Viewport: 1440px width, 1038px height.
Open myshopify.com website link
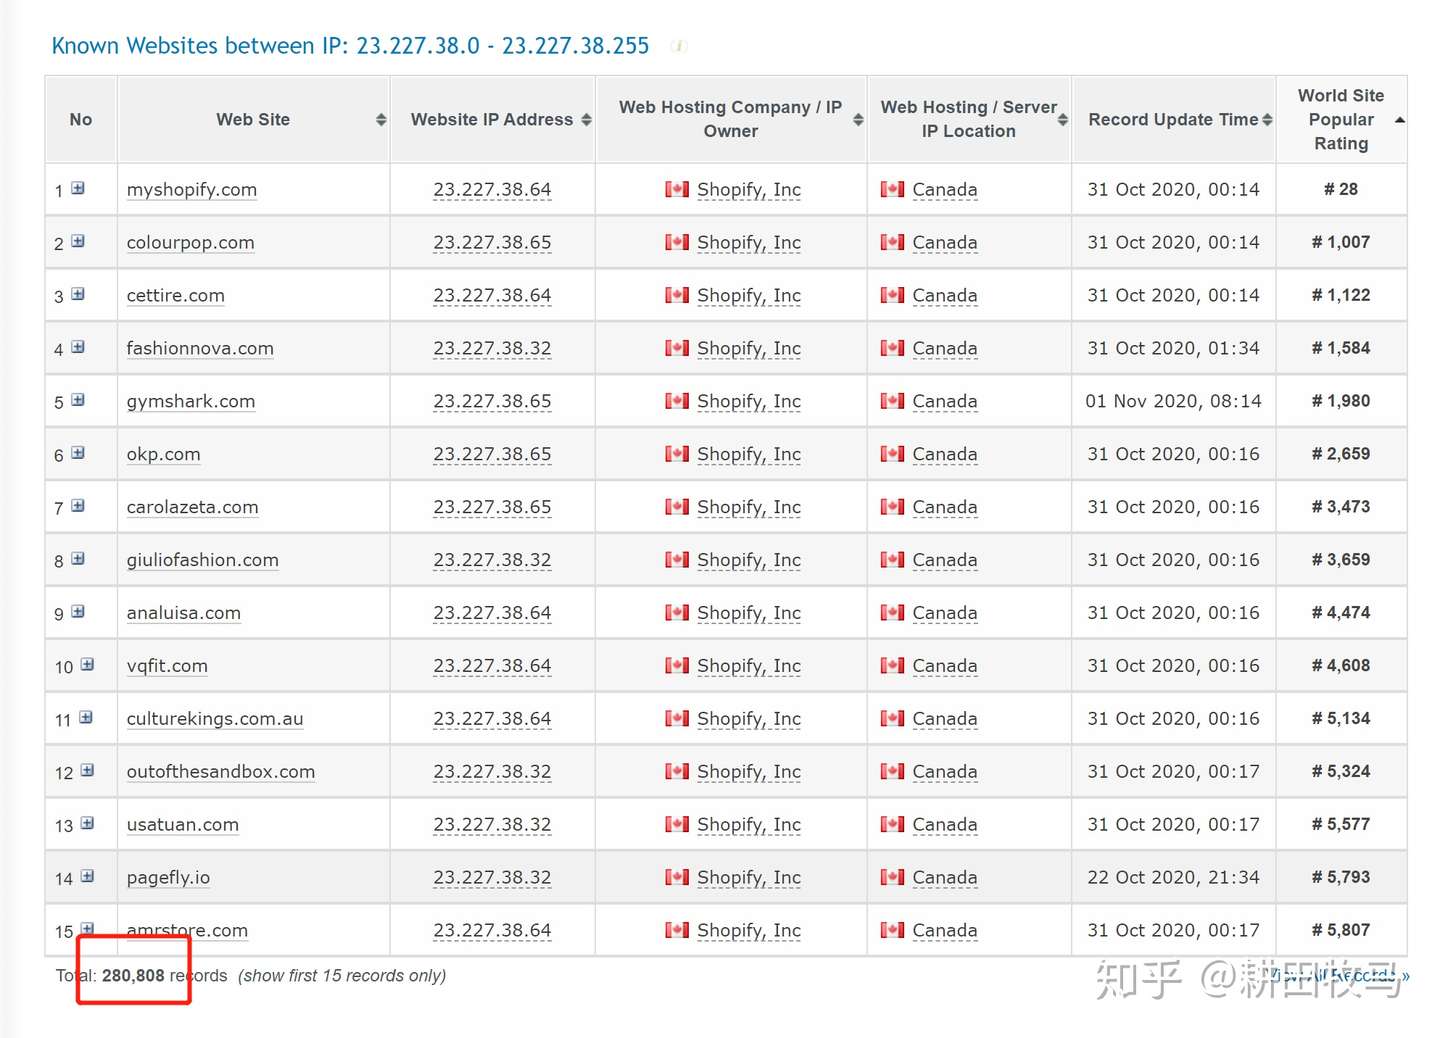[x=192, y=190]
